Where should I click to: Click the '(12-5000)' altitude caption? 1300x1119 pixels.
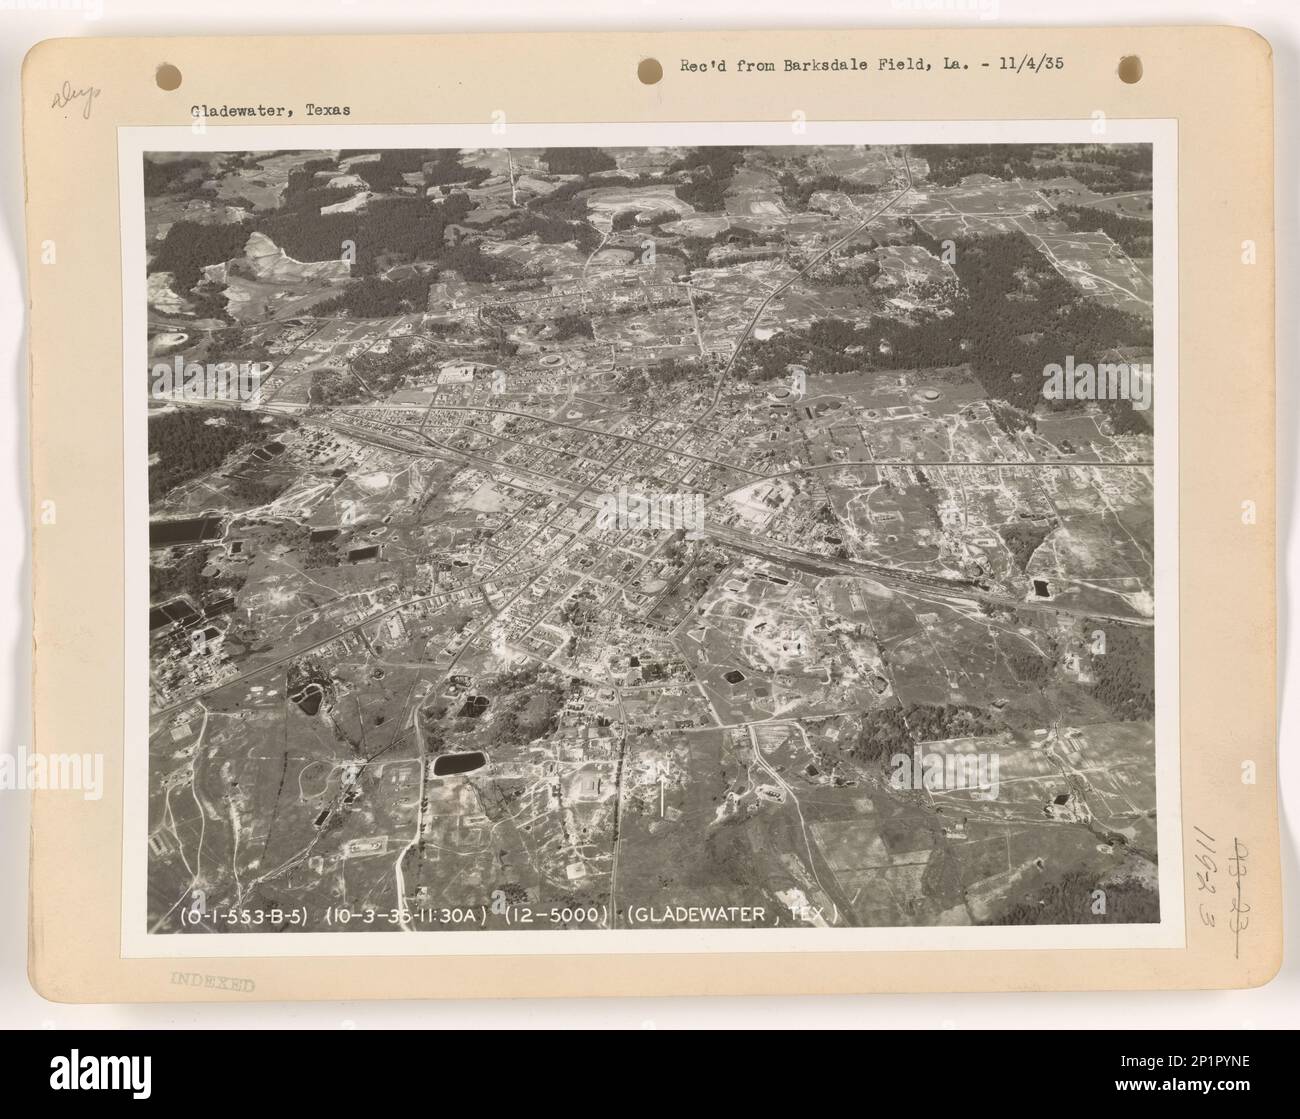[x=558, y=915]
